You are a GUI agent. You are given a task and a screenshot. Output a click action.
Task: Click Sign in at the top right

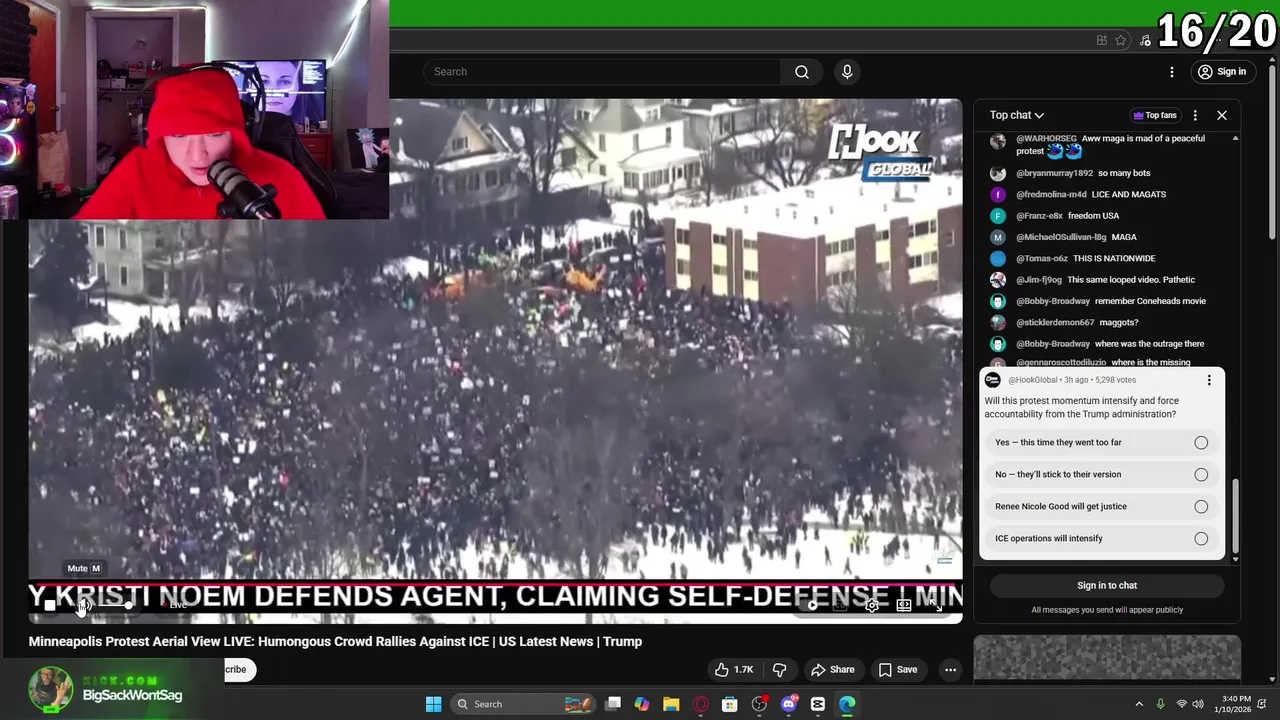pyautogui.click(x=1222, y=72)
